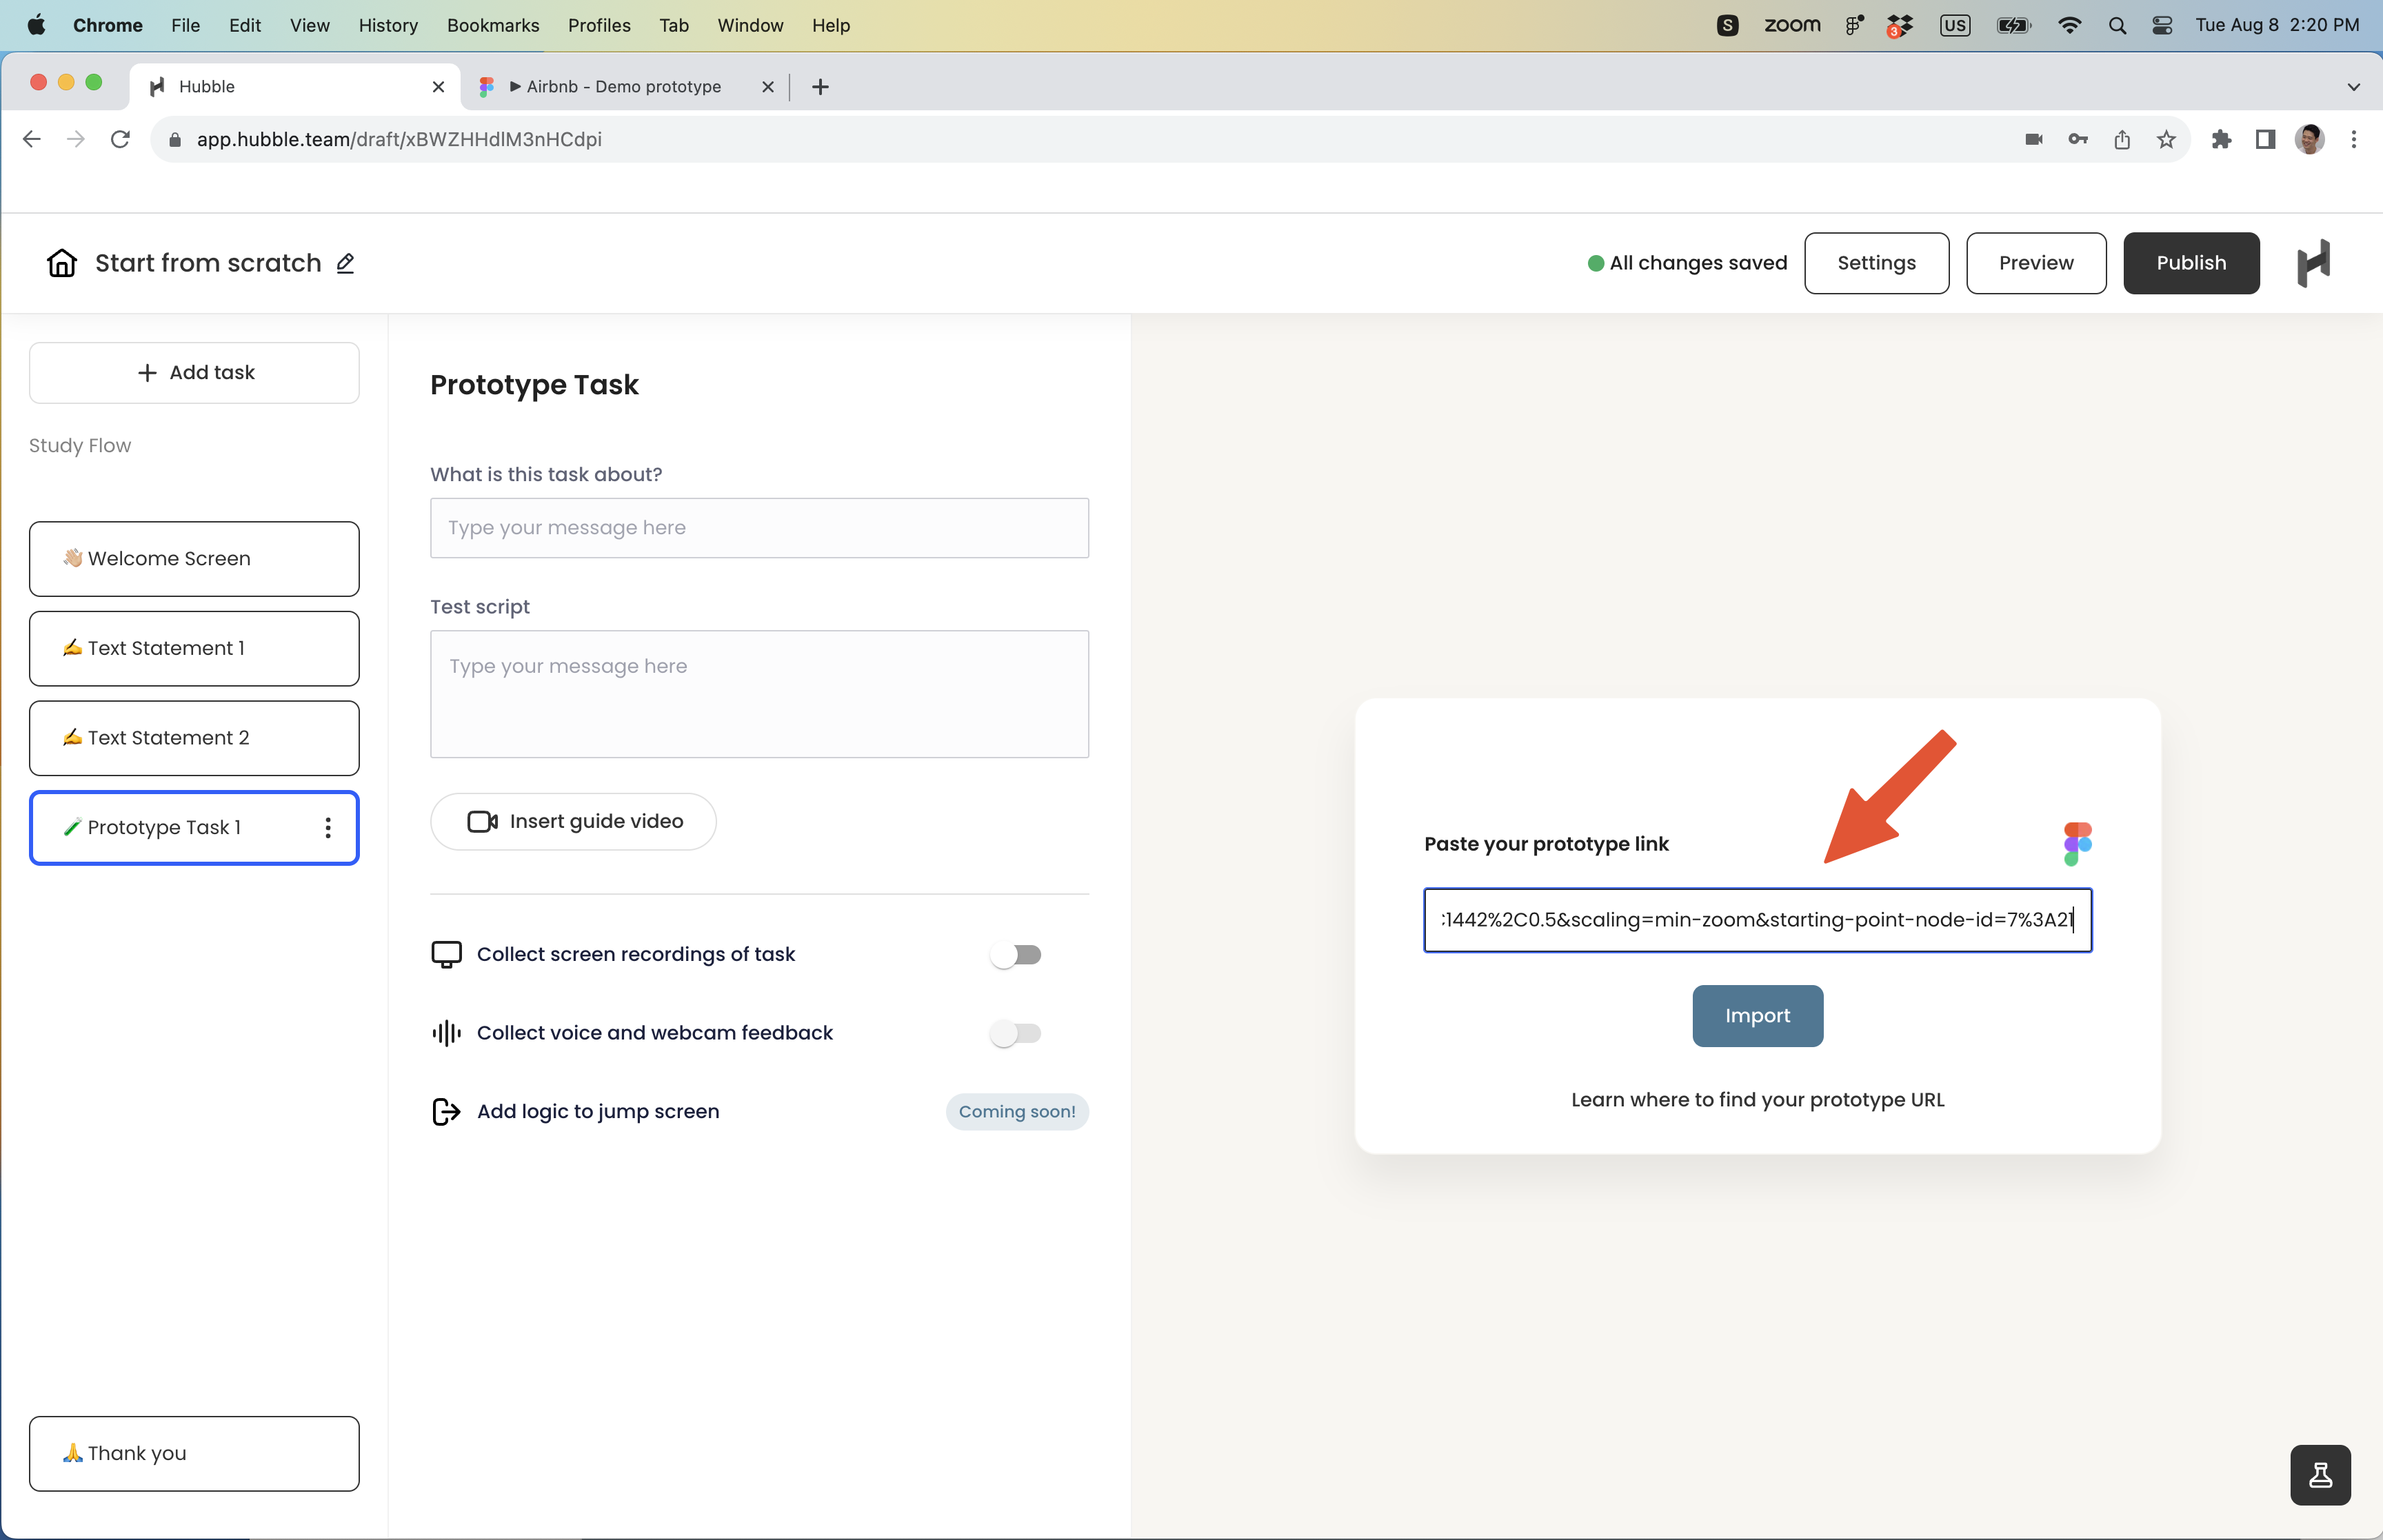Open three-dot menu on Prototype Task 1
This screenshot has height=1540, width=2383.
click(328, 828)
